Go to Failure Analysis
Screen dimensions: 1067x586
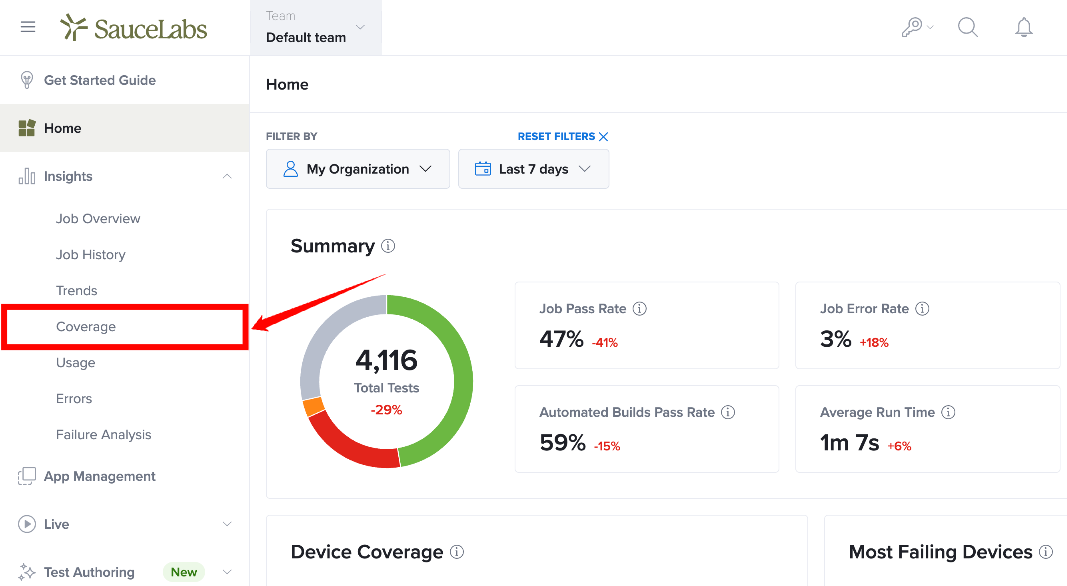(x=103, y=434)
